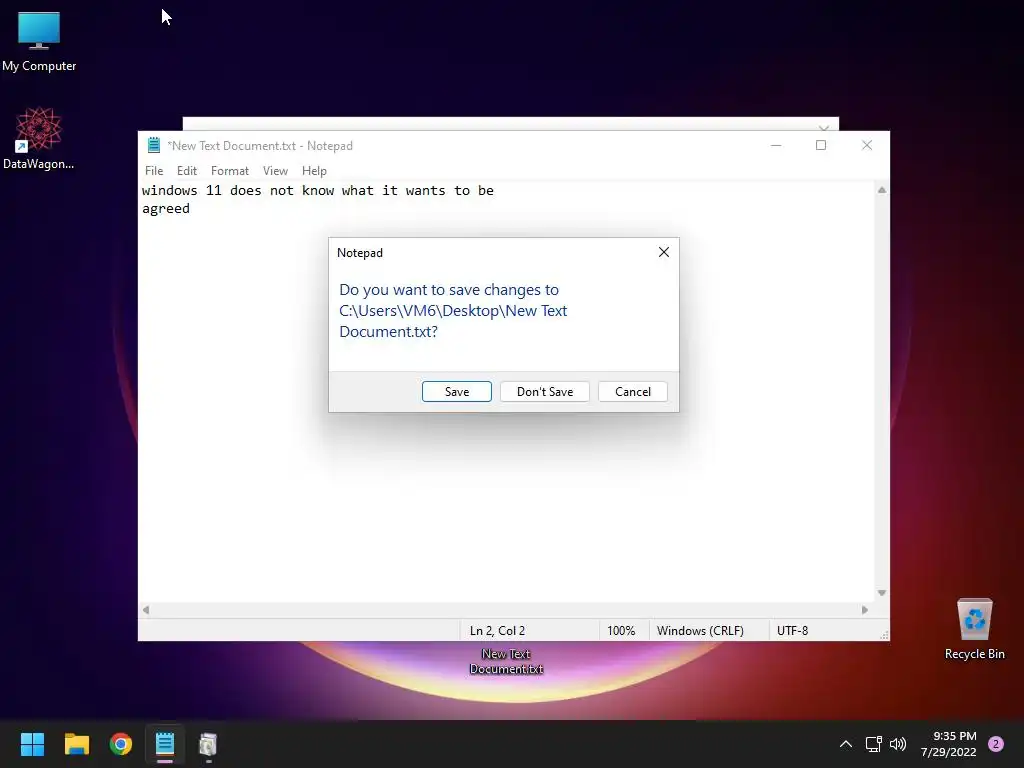The height and width of the screenshot is (768, 1024).
Task: Open the clock showing 9:35 PM
Action: point(948,744)
